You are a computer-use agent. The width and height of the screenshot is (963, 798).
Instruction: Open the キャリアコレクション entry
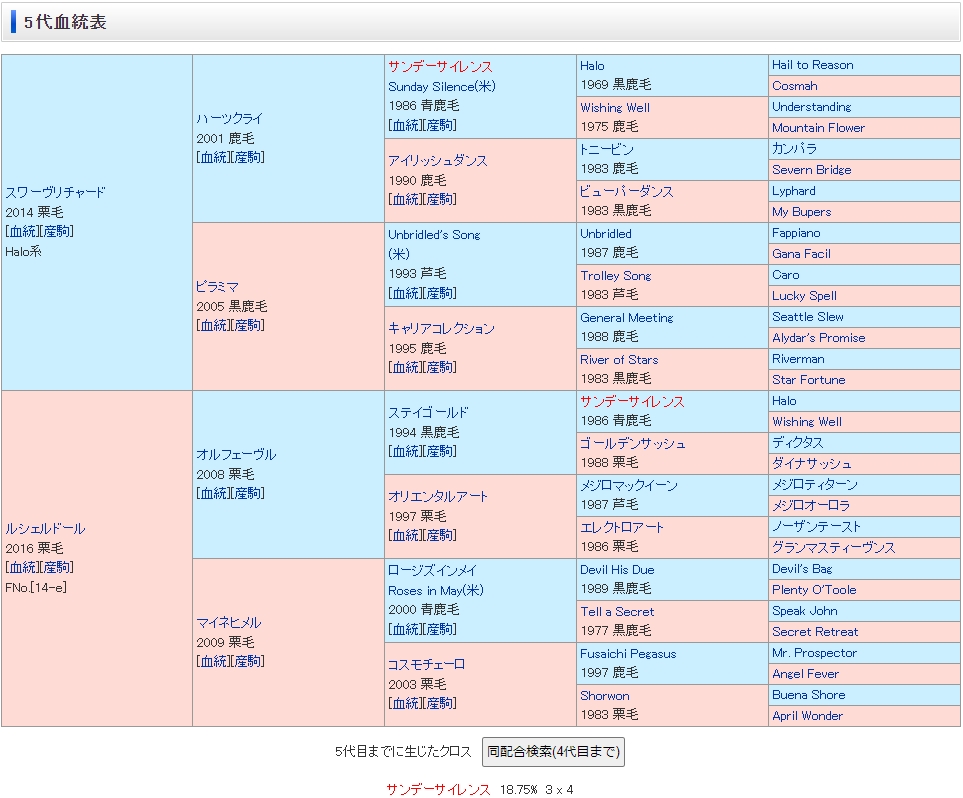441,328
